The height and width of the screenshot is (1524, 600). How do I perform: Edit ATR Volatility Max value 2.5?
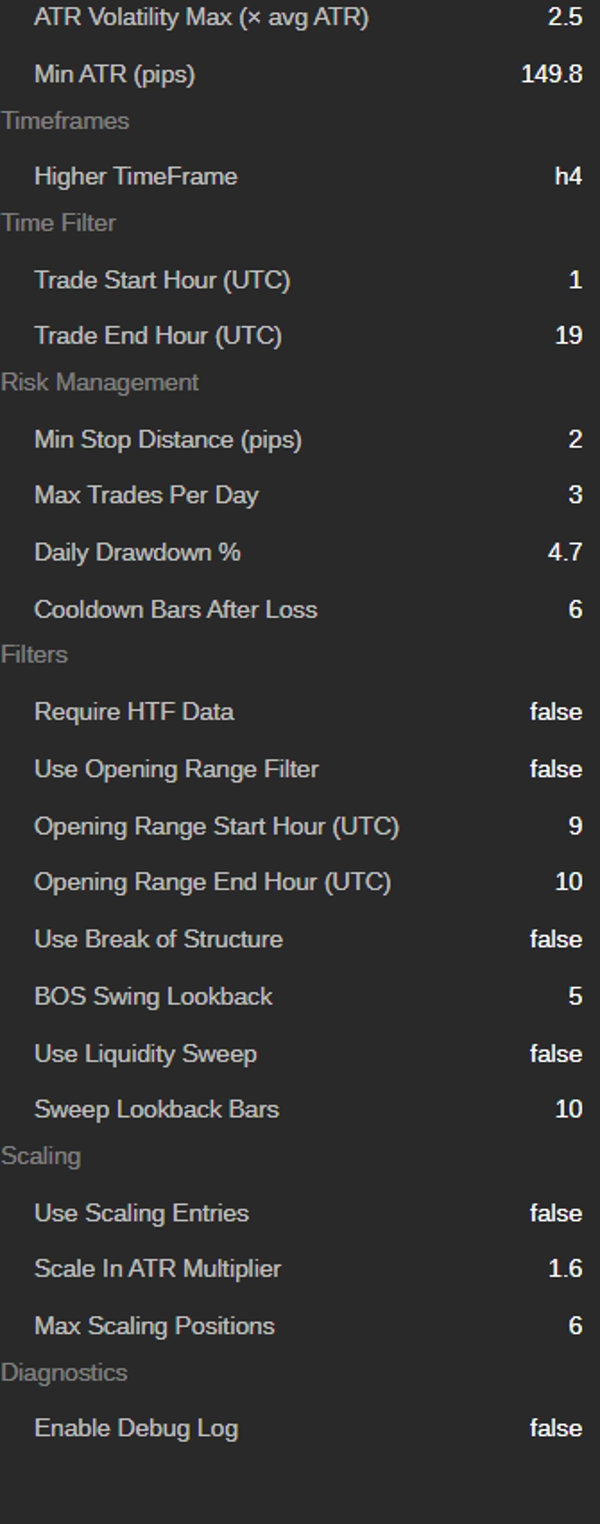(565, 17)
